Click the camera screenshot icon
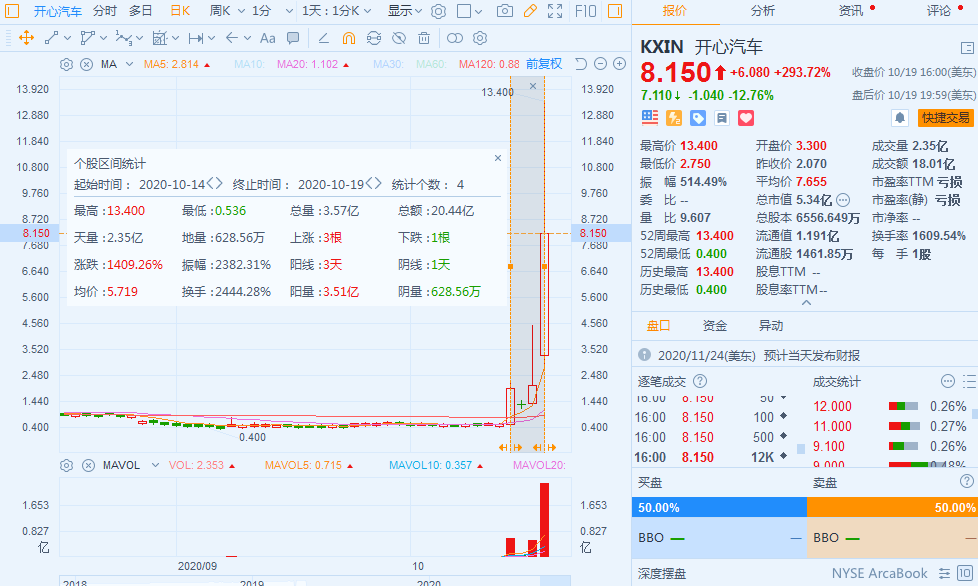The image size is (978, 586). tap(505, 11)
